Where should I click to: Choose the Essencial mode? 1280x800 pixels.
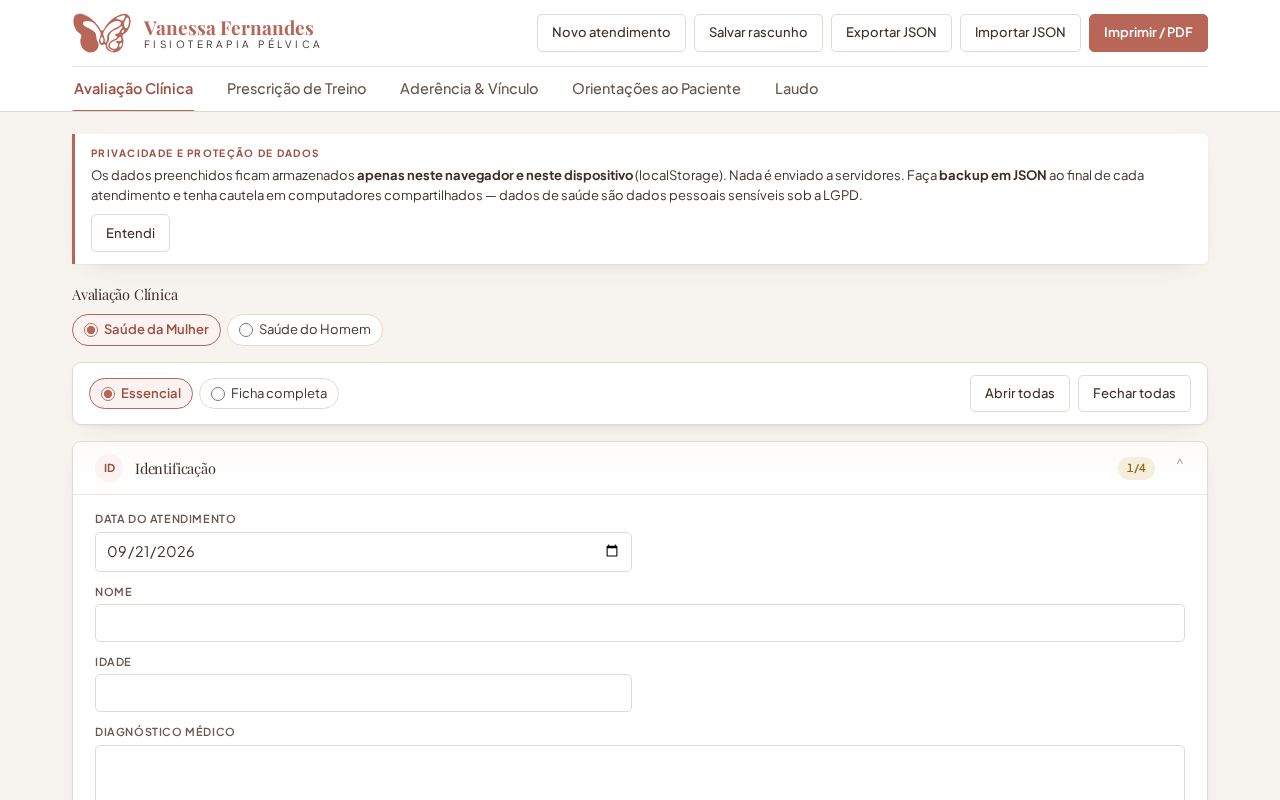[x=141, y=394]
